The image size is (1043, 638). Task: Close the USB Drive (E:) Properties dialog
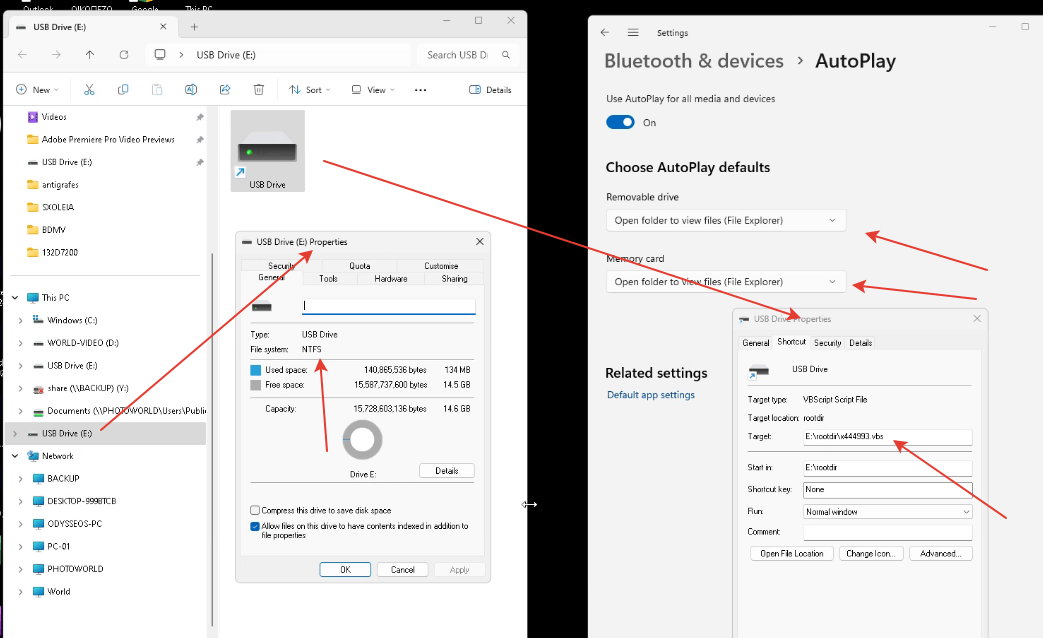click(x=480, y=241)
